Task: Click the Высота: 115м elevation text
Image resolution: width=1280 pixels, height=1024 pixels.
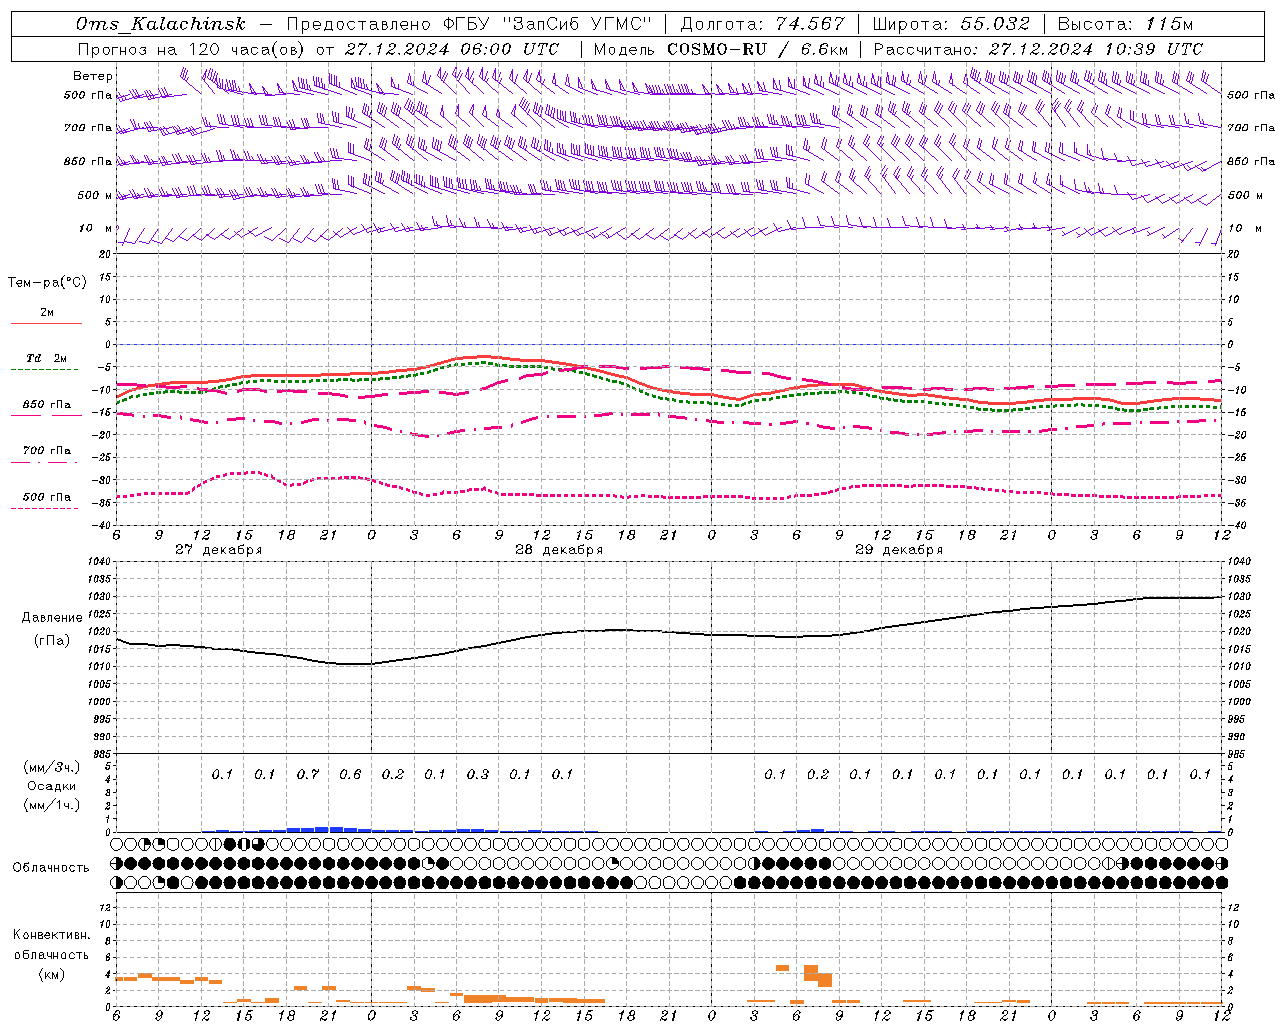Action: pos(1125,24)
